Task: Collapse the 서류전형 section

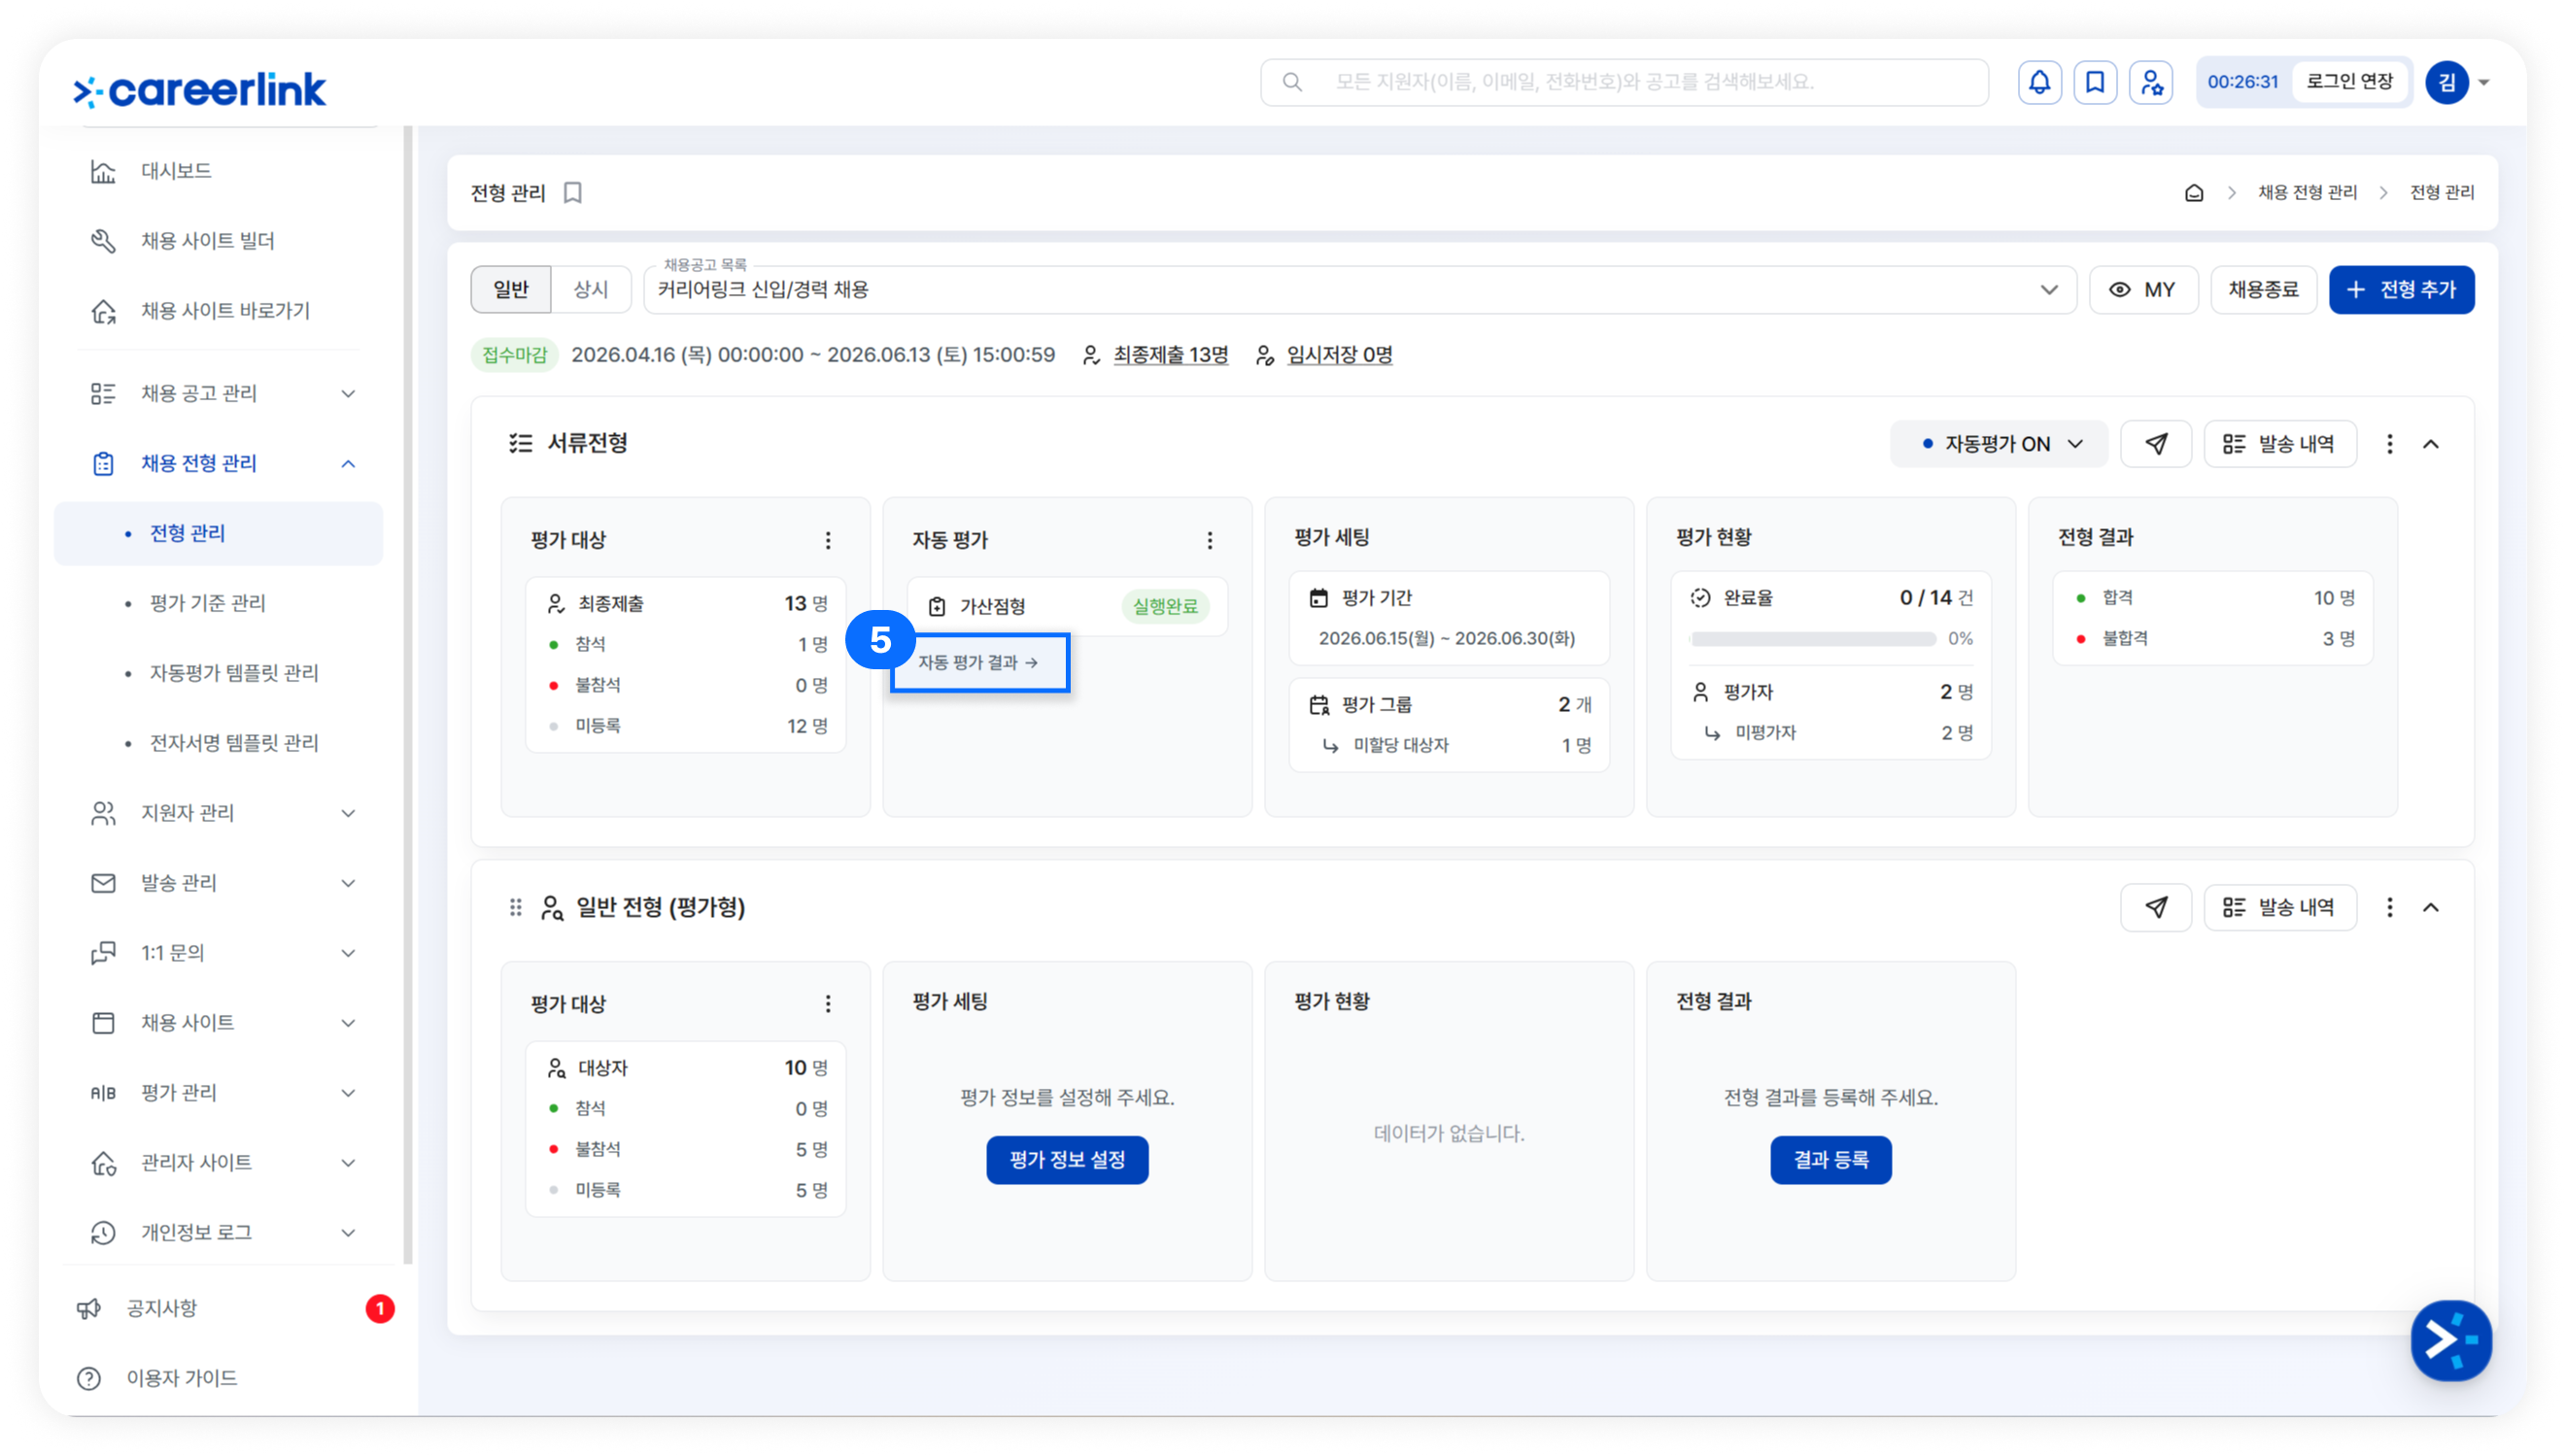Action: (2431, 444)
